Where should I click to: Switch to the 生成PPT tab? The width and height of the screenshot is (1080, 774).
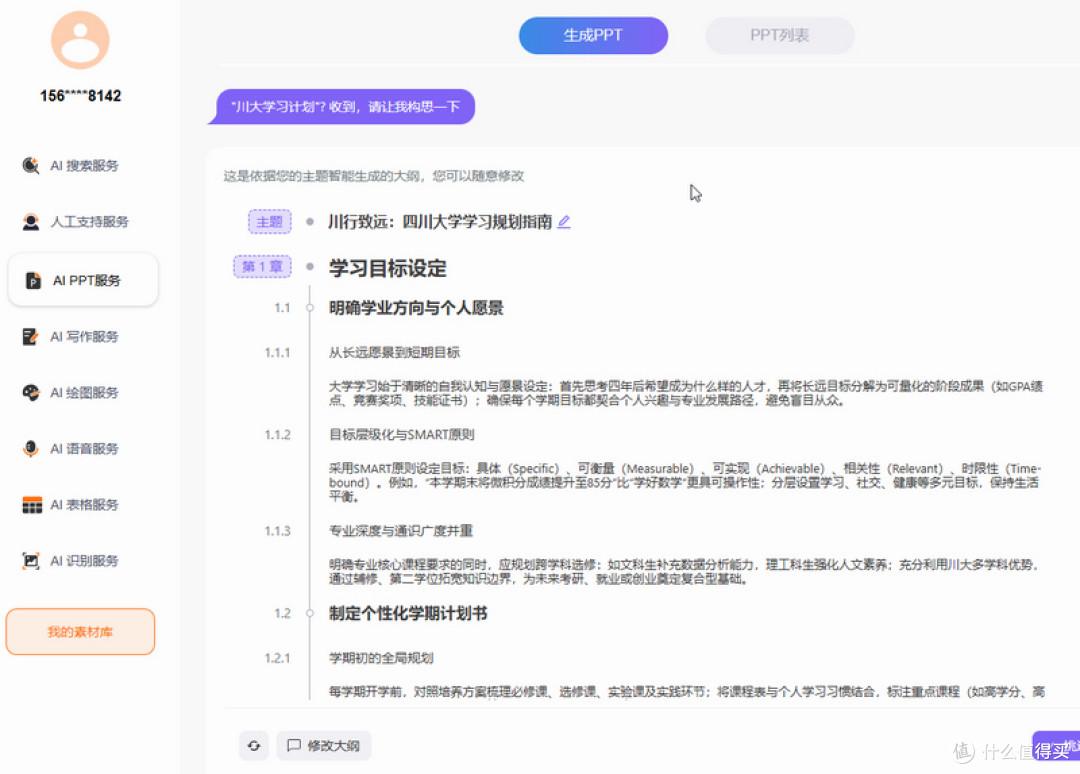coord(593,35)
